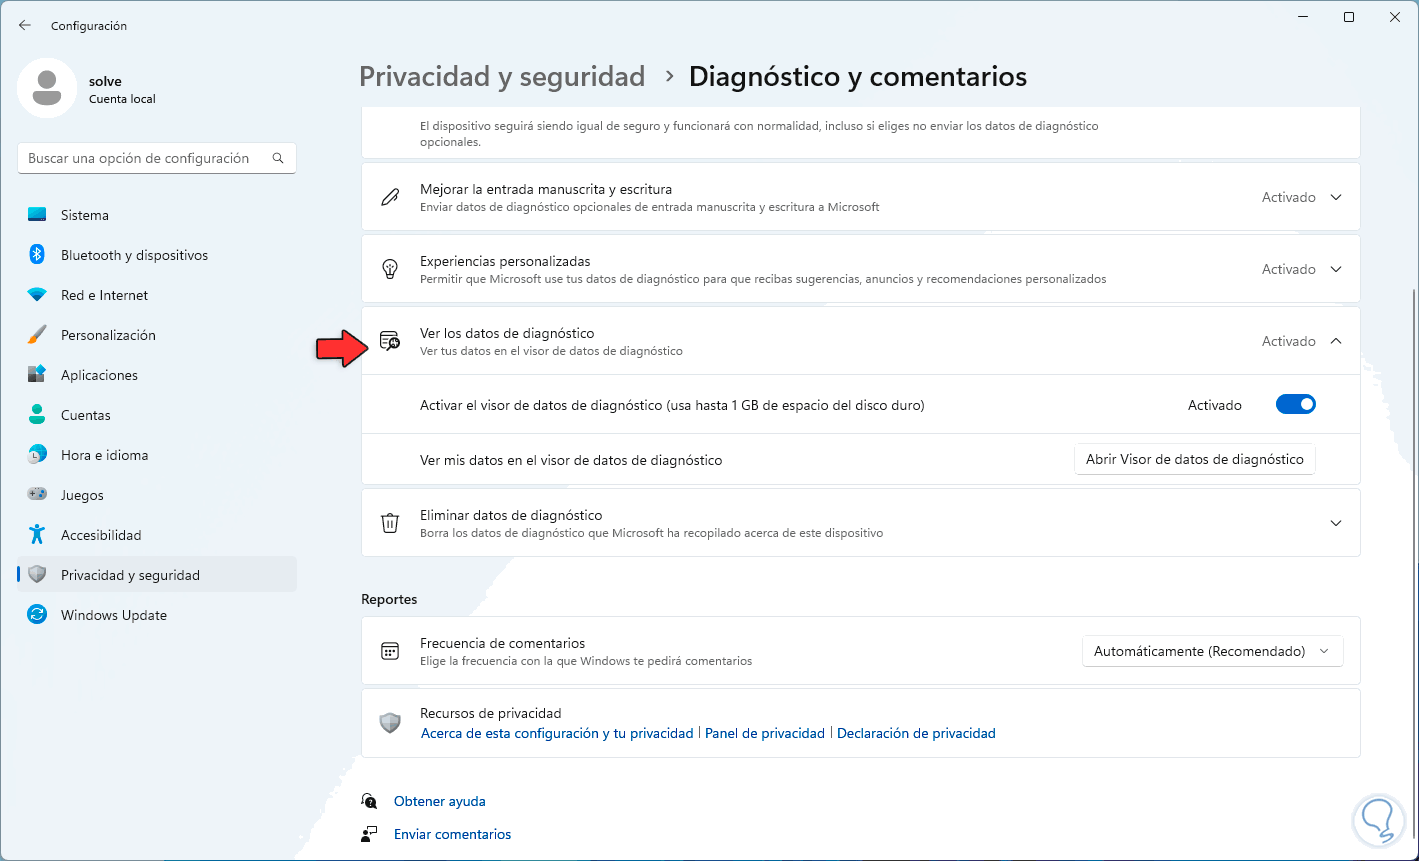1419x861 pixels.
Task: Collapse Ver los datos de diagnóstico
Action: pyautogui.click(x=1336, y=341)
